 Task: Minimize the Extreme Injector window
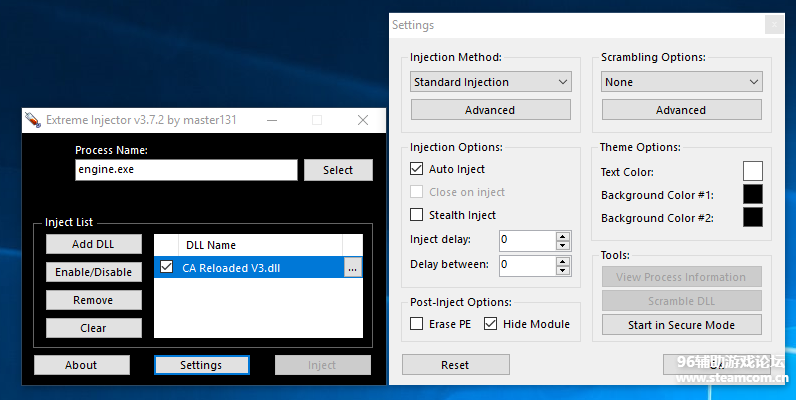pyautogui.click(x=272, y=120)
